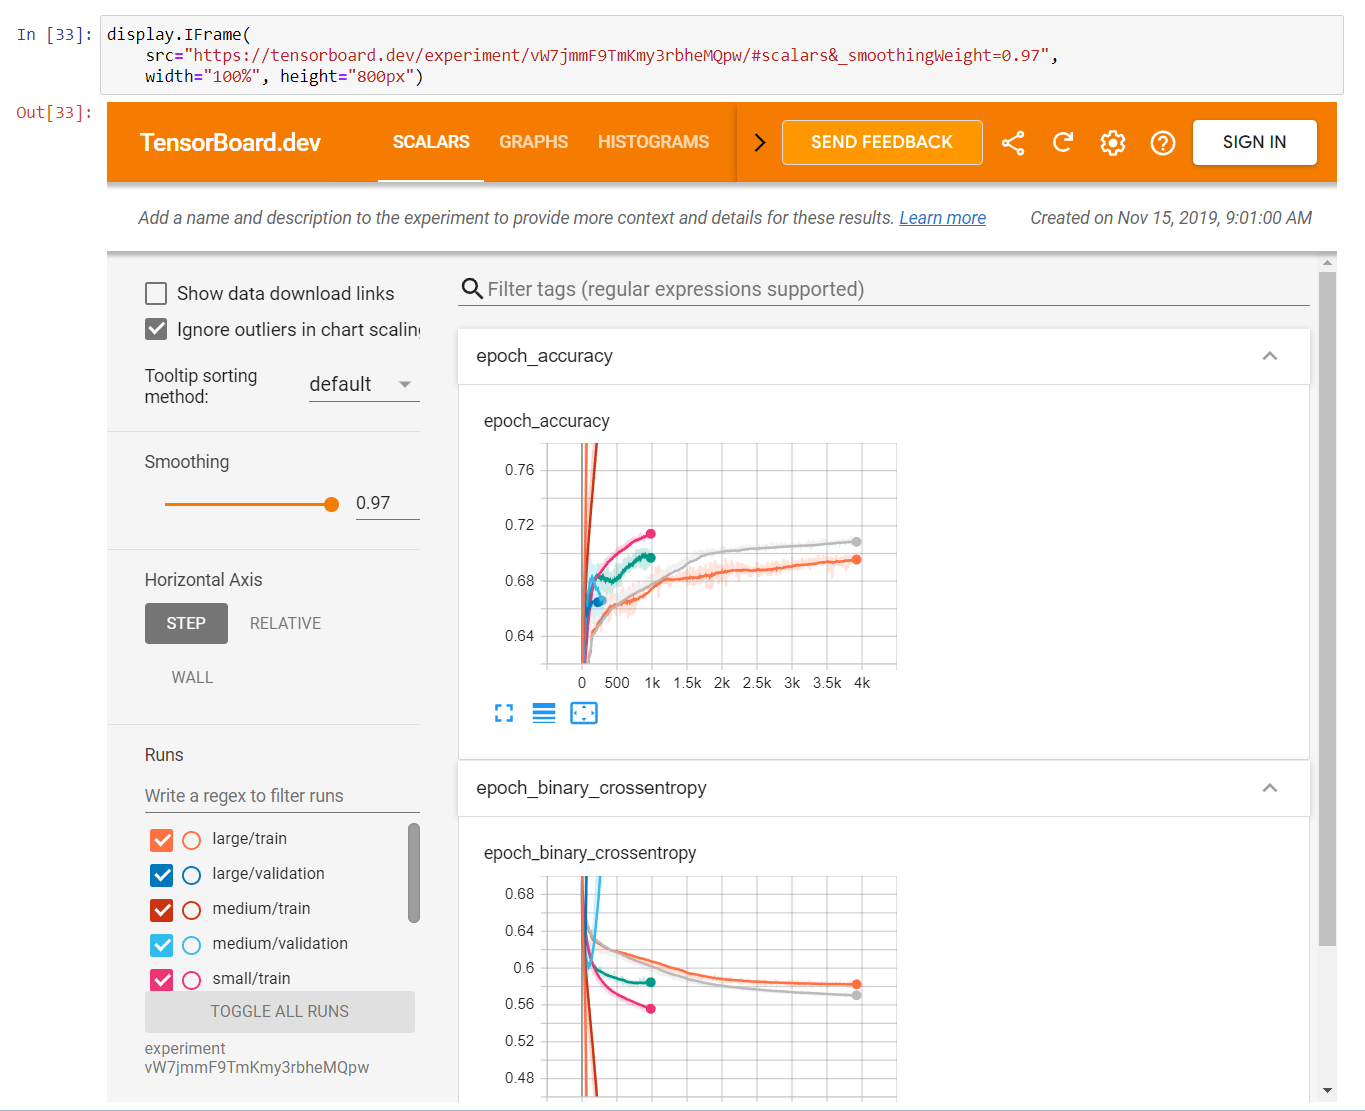This screenshot has height=1111, width=1365.
Task: Collapse the epoch_binary_crossentropy section
Action: point(1270,788)
